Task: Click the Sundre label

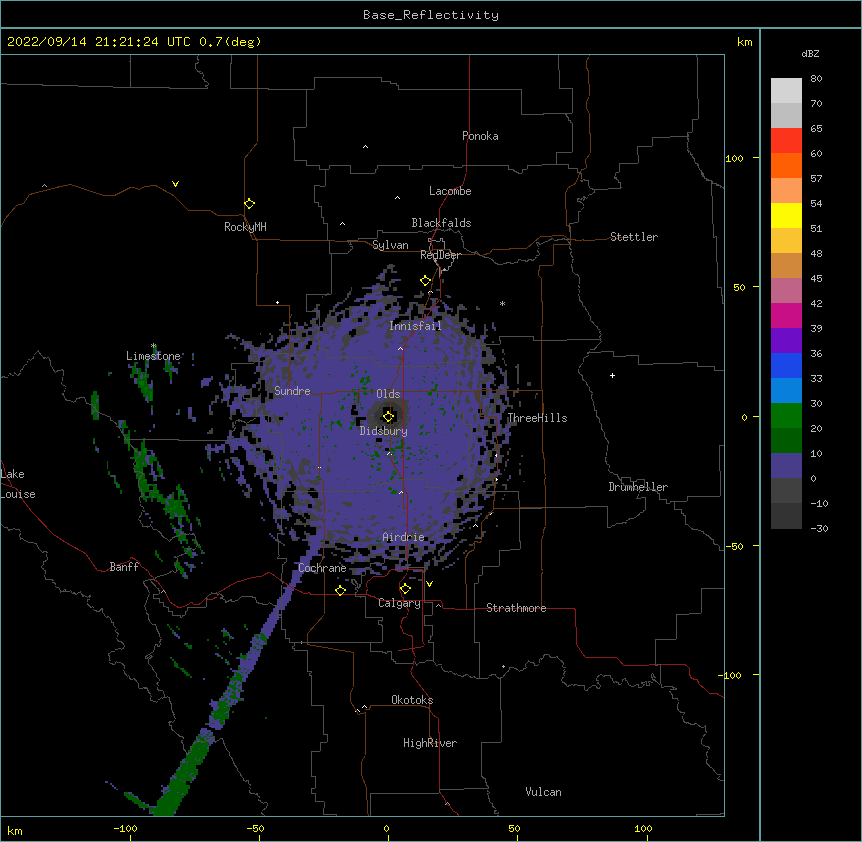Action: [292, 391]
